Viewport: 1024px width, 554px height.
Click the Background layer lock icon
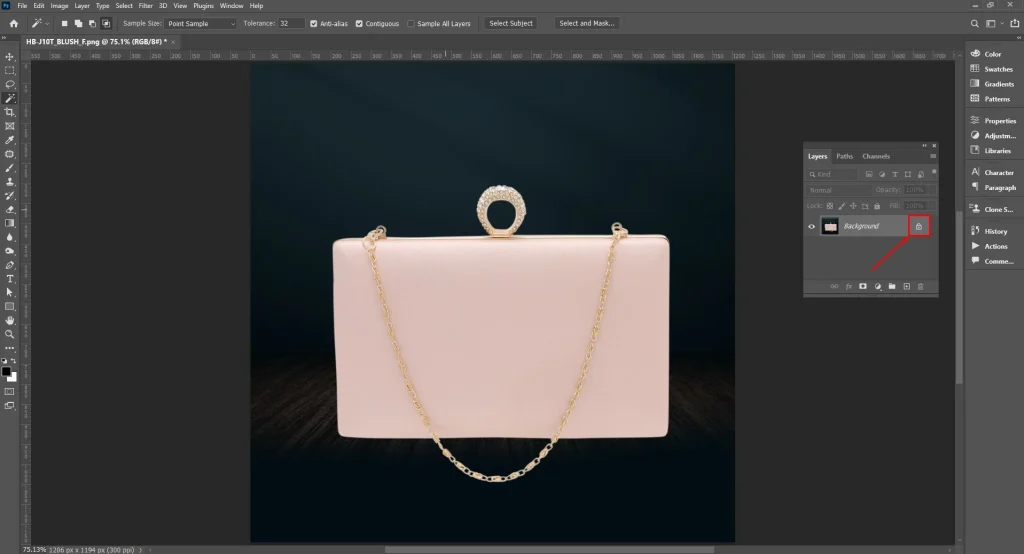pyautogui.click(x=918, y=226)
